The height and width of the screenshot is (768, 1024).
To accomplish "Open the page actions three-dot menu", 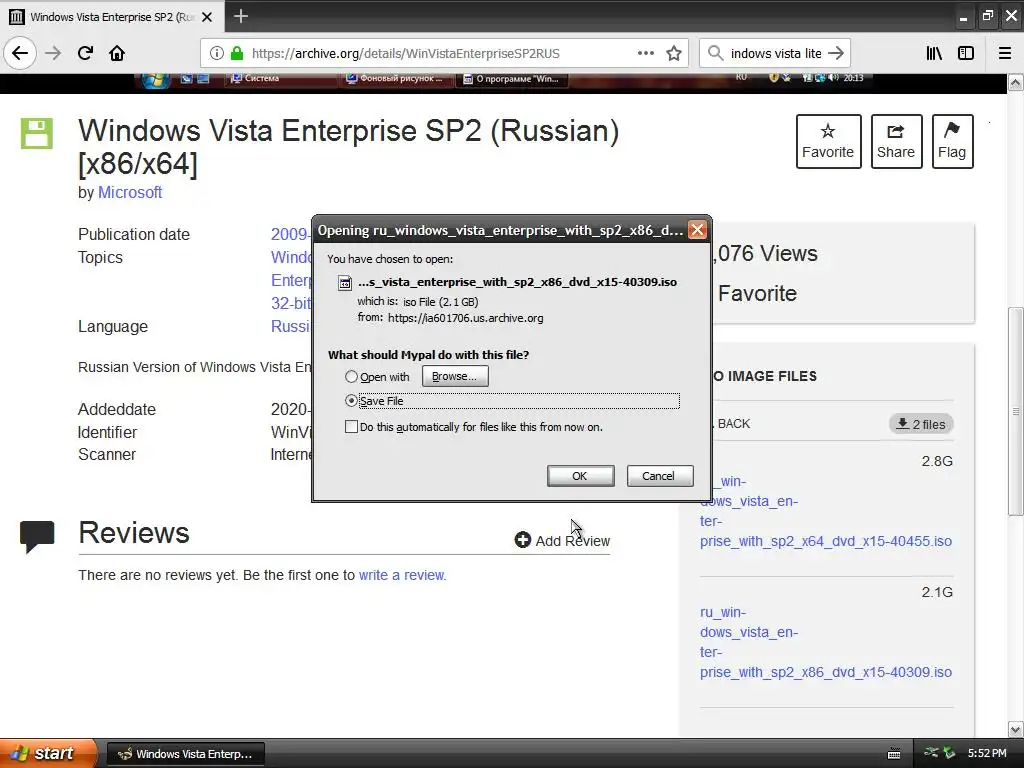I will (646, 54).
